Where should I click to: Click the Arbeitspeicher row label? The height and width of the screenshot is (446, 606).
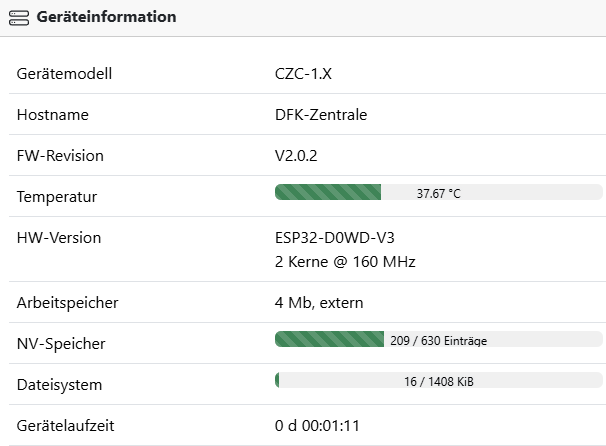pyautogui.click(x=67, y=303)
